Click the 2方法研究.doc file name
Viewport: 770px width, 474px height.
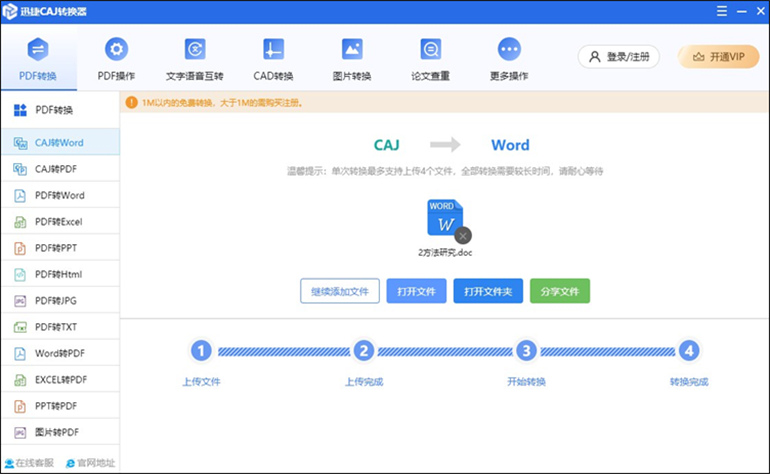point(445,252)
